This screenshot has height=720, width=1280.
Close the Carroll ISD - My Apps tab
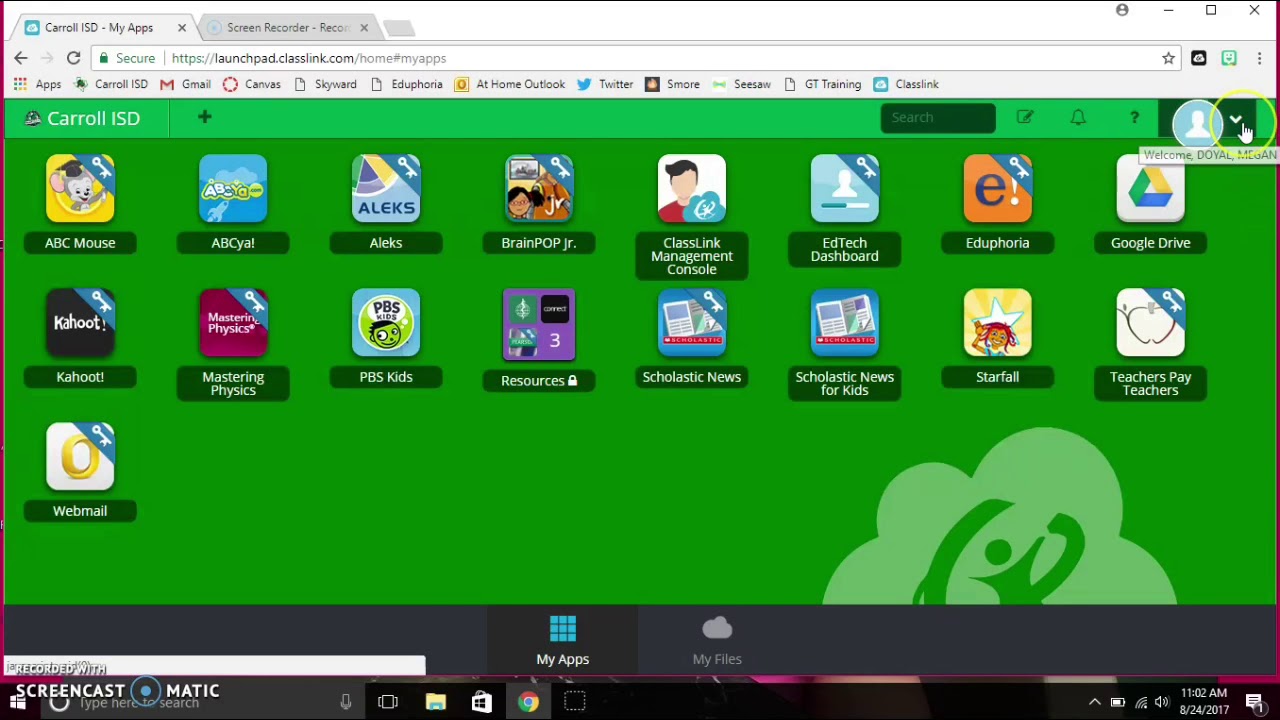181,28
